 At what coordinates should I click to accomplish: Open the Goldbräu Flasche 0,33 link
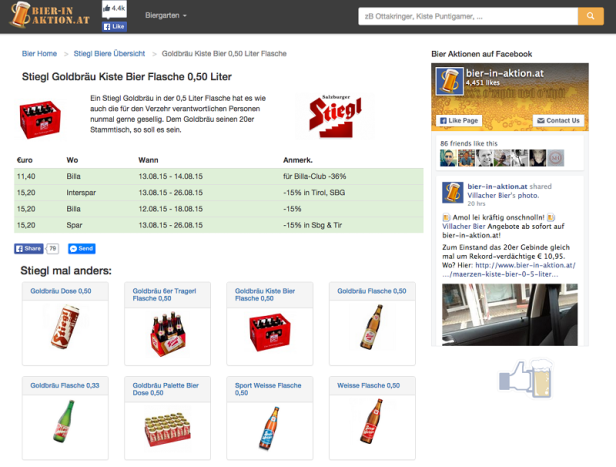click(x=65, y=386)
